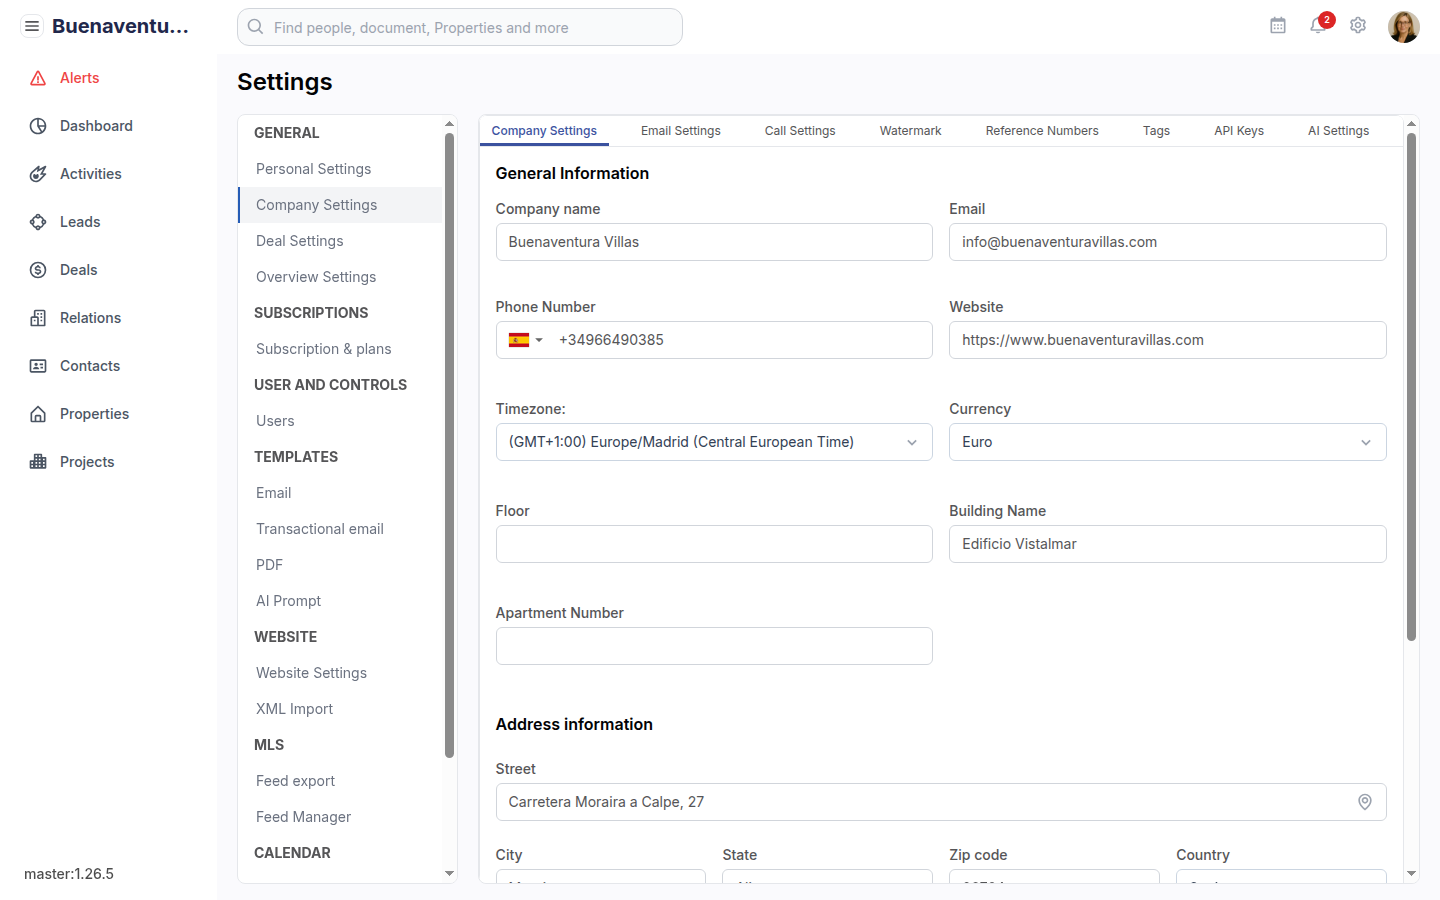This screenshot has width=1440, height=900.
Task: Open PDF templates item
Action: 340,565
